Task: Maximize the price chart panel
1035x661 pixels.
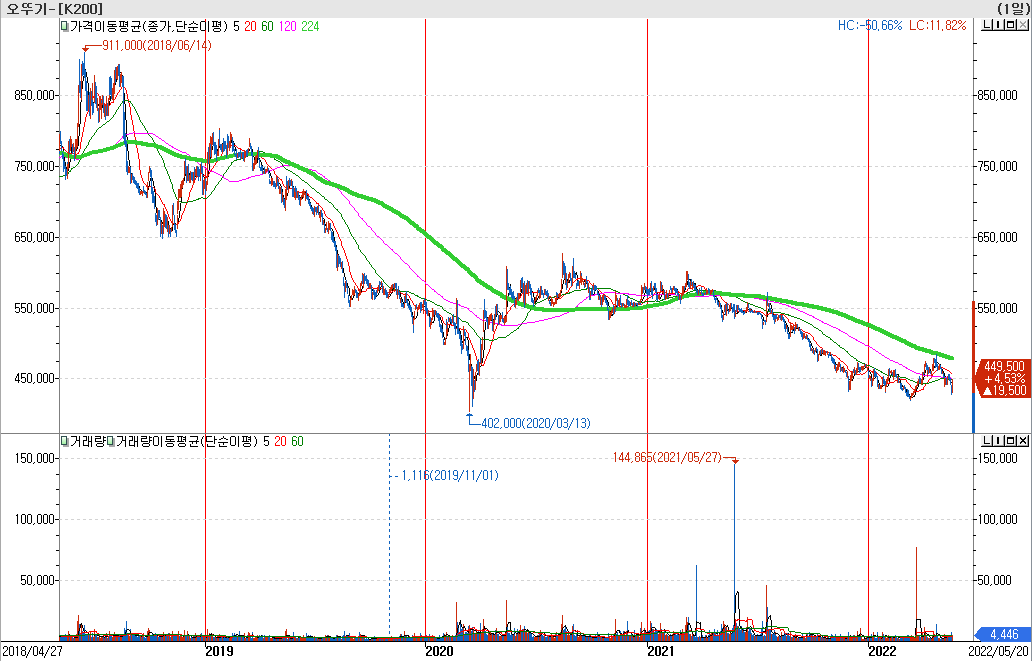Action: pos(1010,26)
